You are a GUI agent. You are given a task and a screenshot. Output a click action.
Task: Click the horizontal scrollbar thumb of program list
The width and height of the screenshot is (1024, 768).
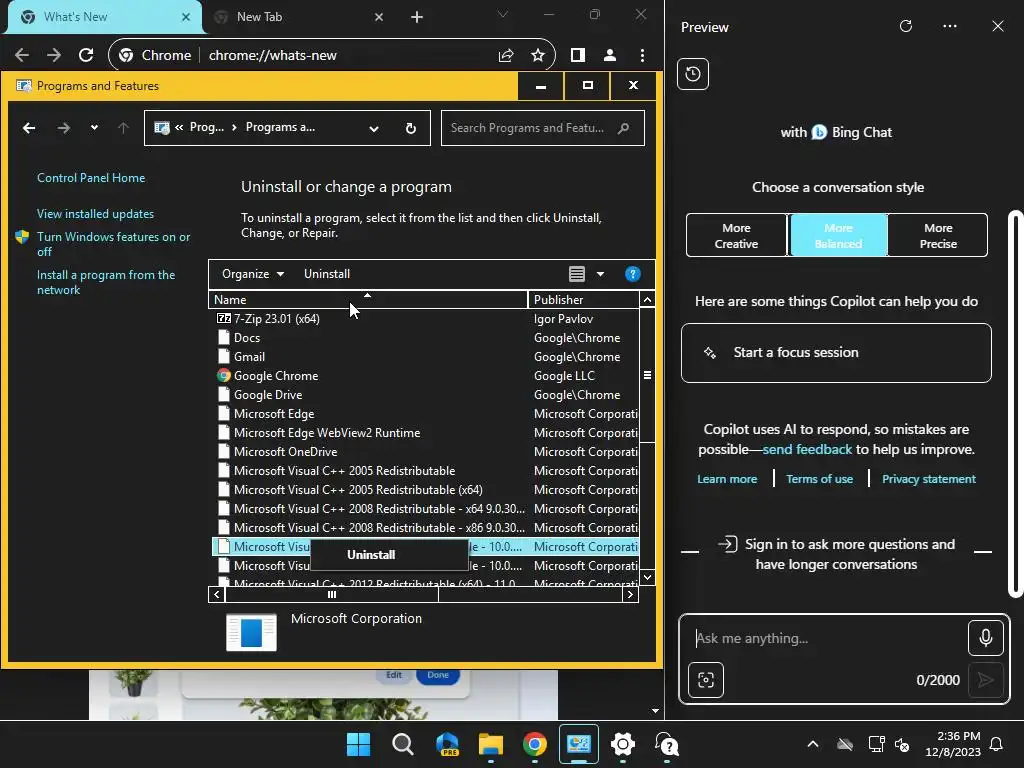[x=332, y=594]
